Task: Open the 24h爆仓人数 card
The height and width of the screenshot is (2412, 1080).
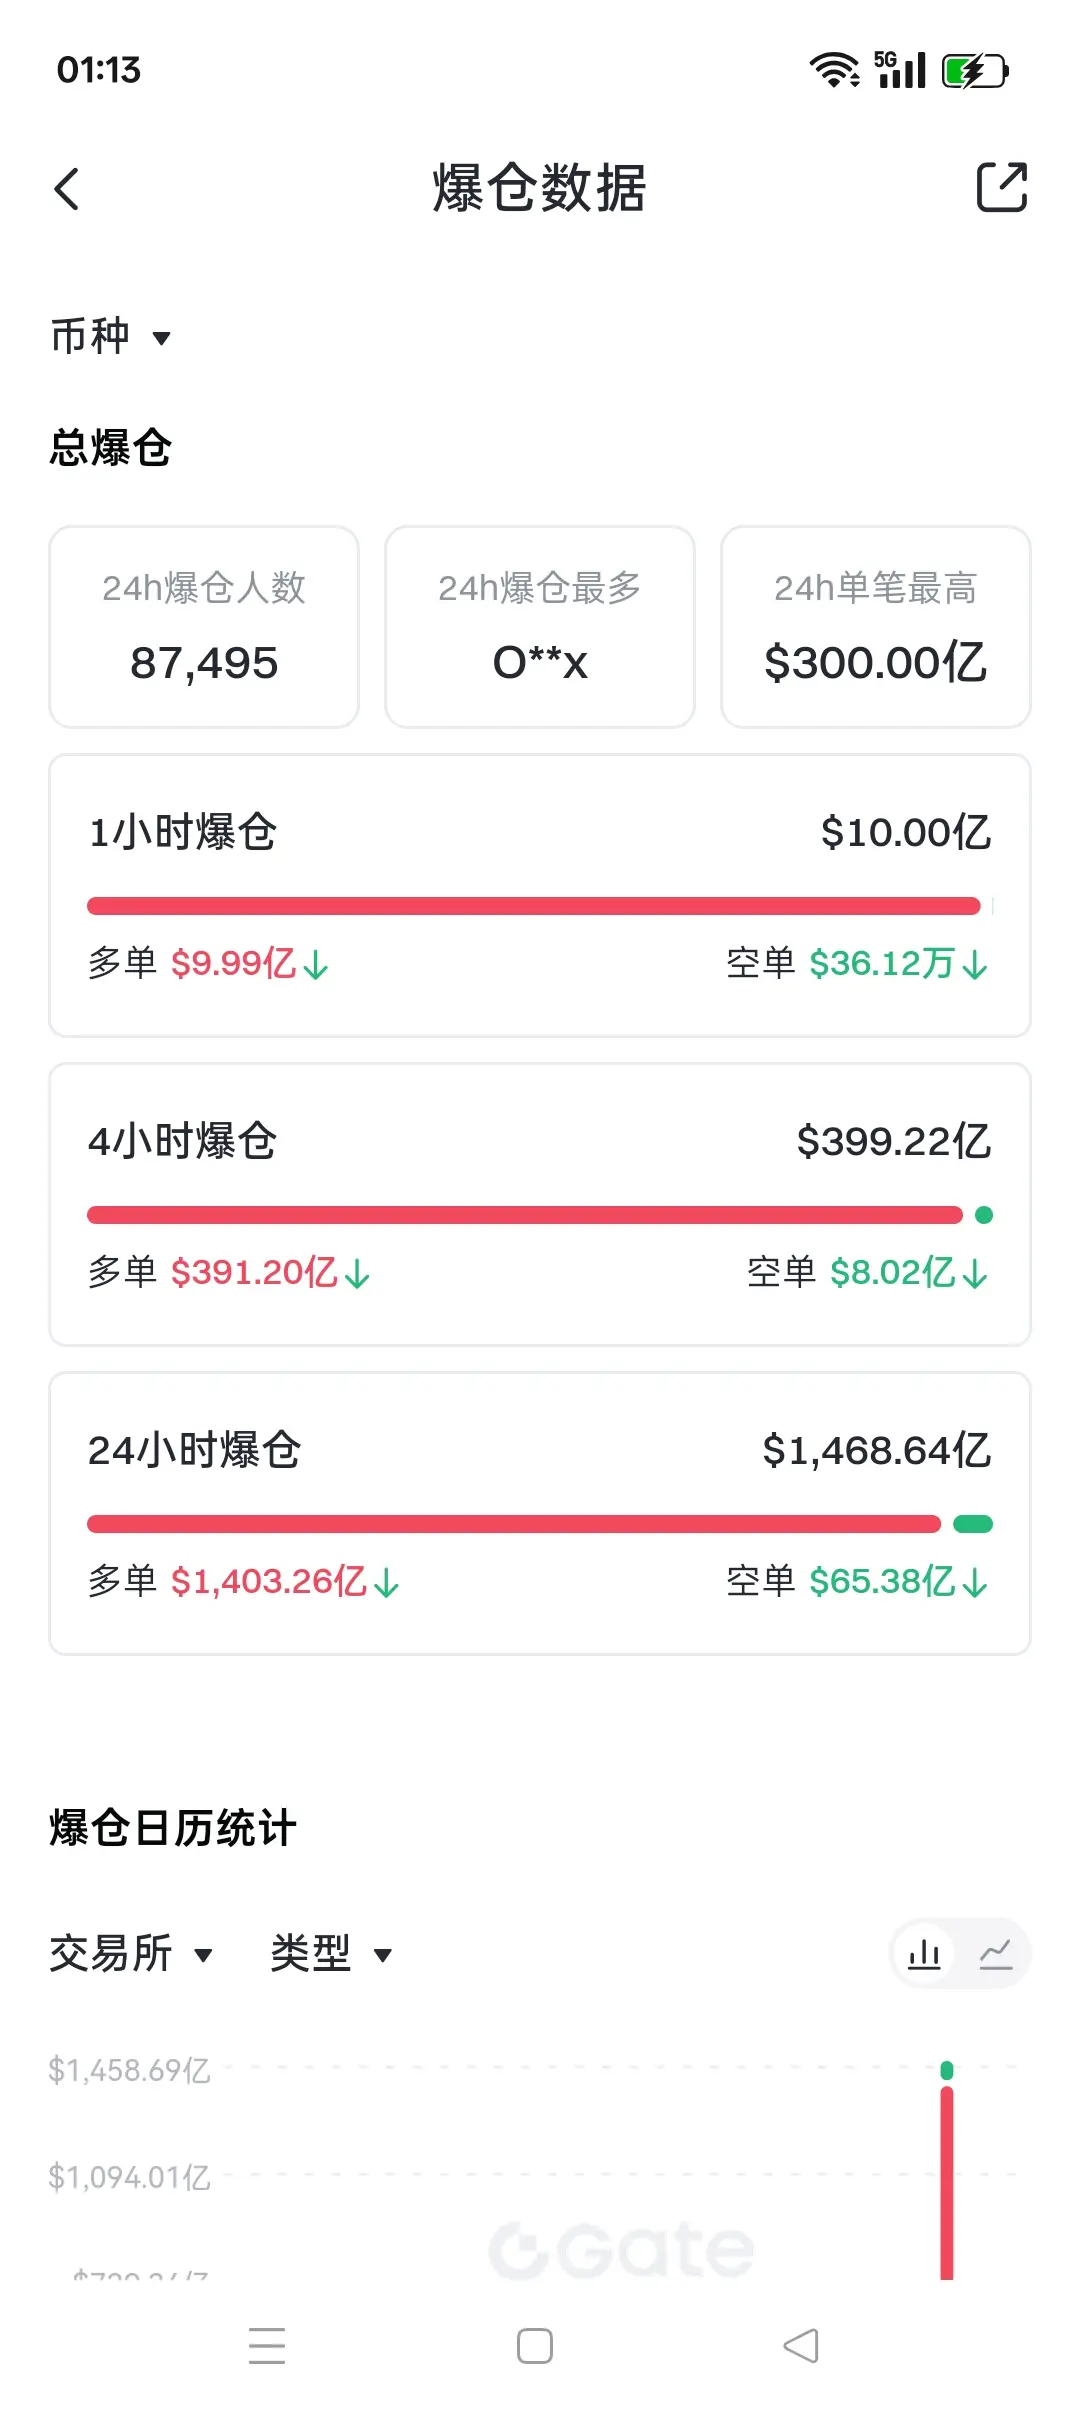Action: pos(204,627)
